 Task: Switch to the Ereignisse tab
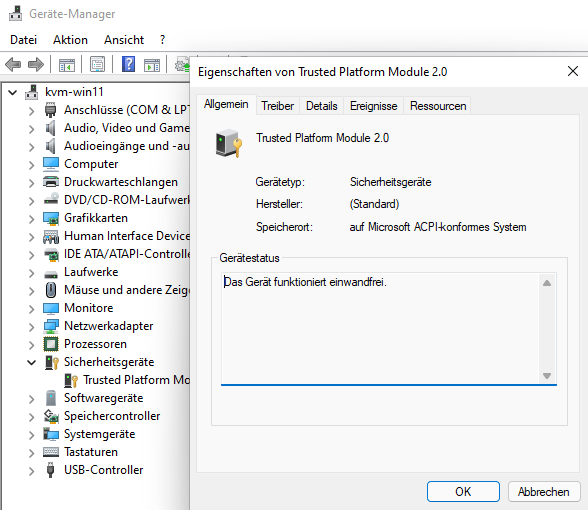pyautogui.click(x=374, y=106)
